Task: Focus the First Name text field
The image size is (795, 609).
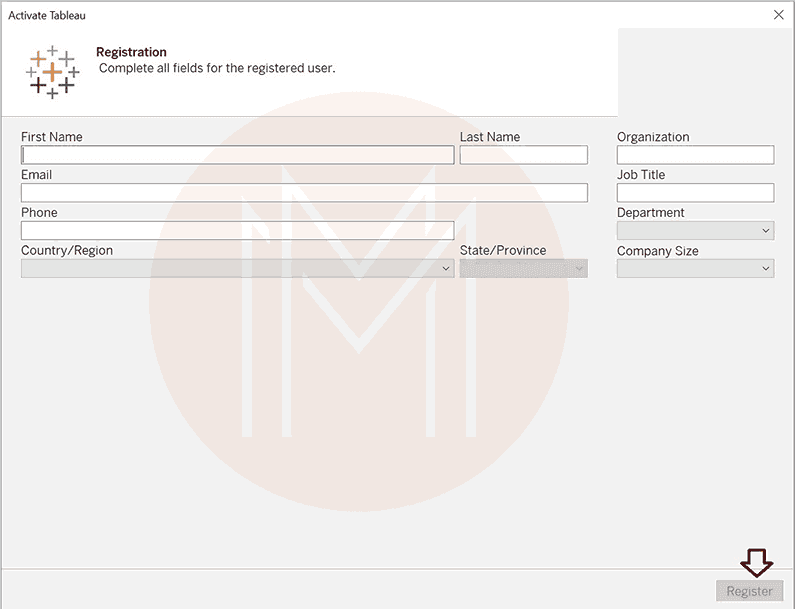Action: (x=237, y=155)
